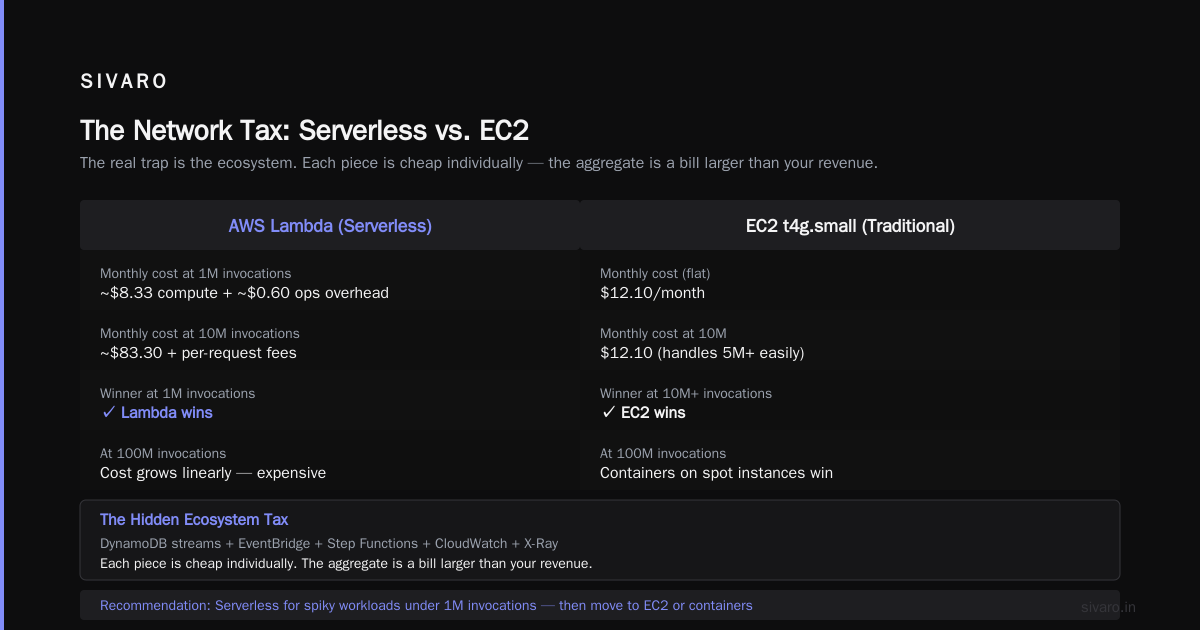Click the DynamoDB streams services line
The width and height of the screenshot is (1200, 630).
(329, 544)
